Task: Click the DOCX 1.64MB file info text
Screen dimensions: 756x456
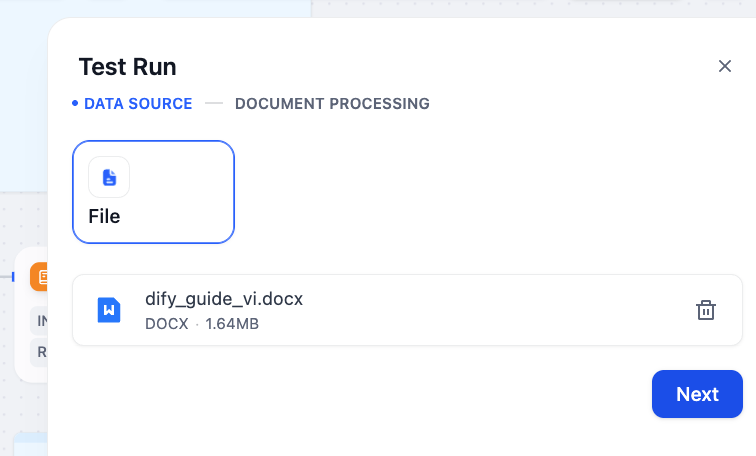Action: pyautogui.click(x=202, y=323)
